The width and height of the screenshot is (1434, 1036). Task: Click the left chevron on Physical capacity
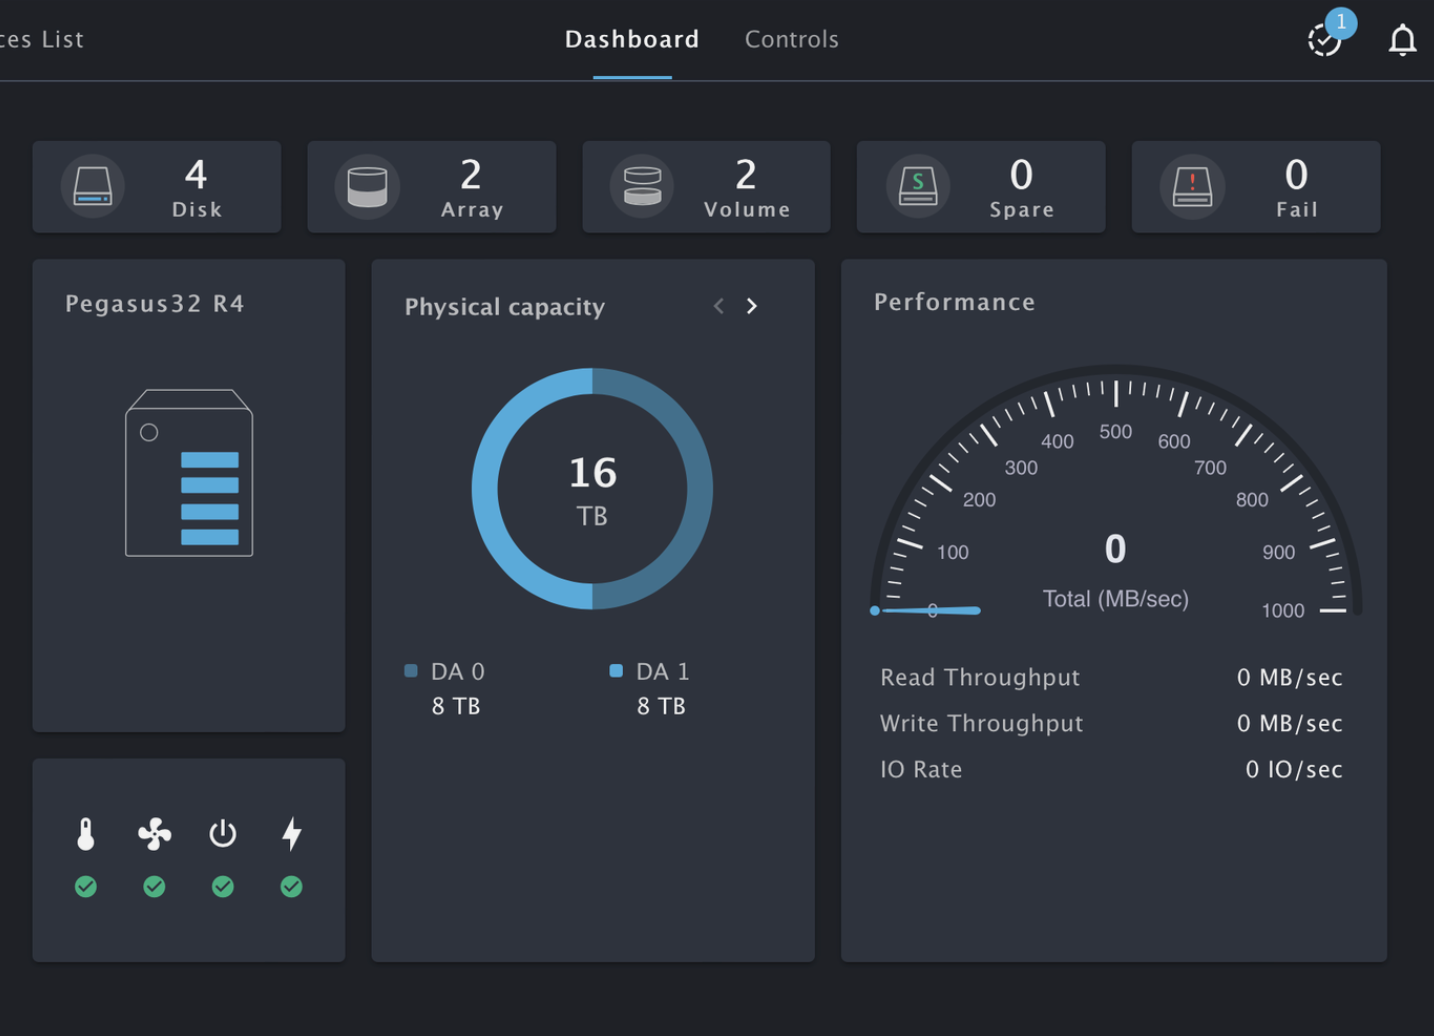pyautogui.click(x=718, y=306)
